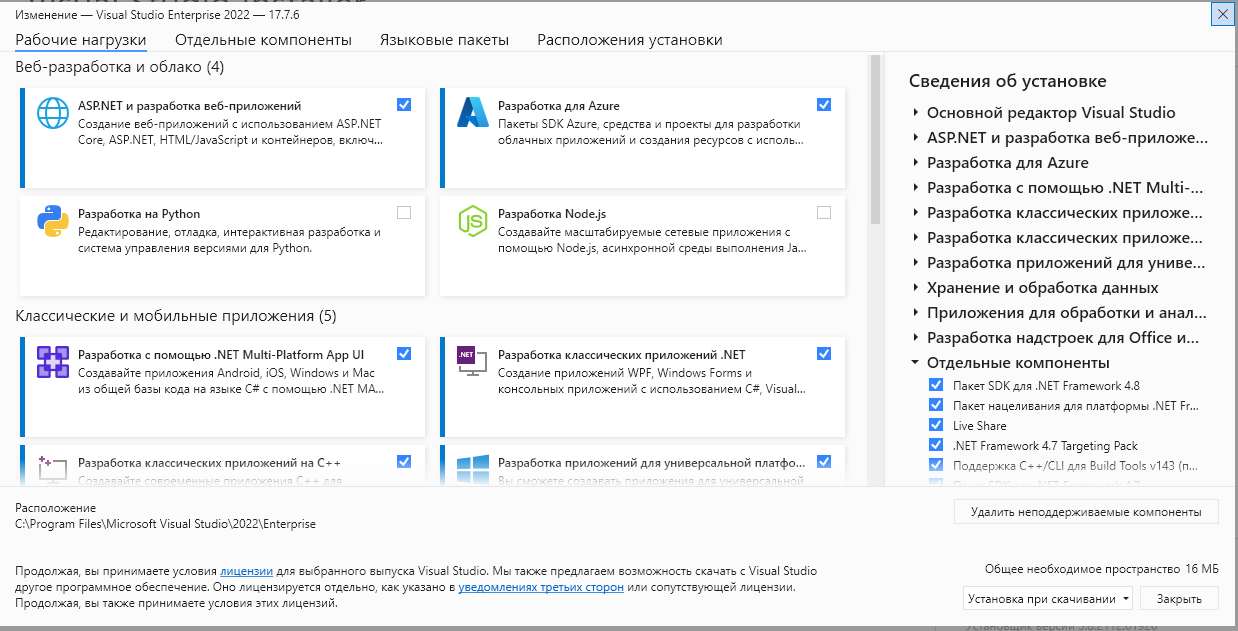This screenshot has width=1238, height=631.
Task: Check the Node.js development workload
Action: 824,212
